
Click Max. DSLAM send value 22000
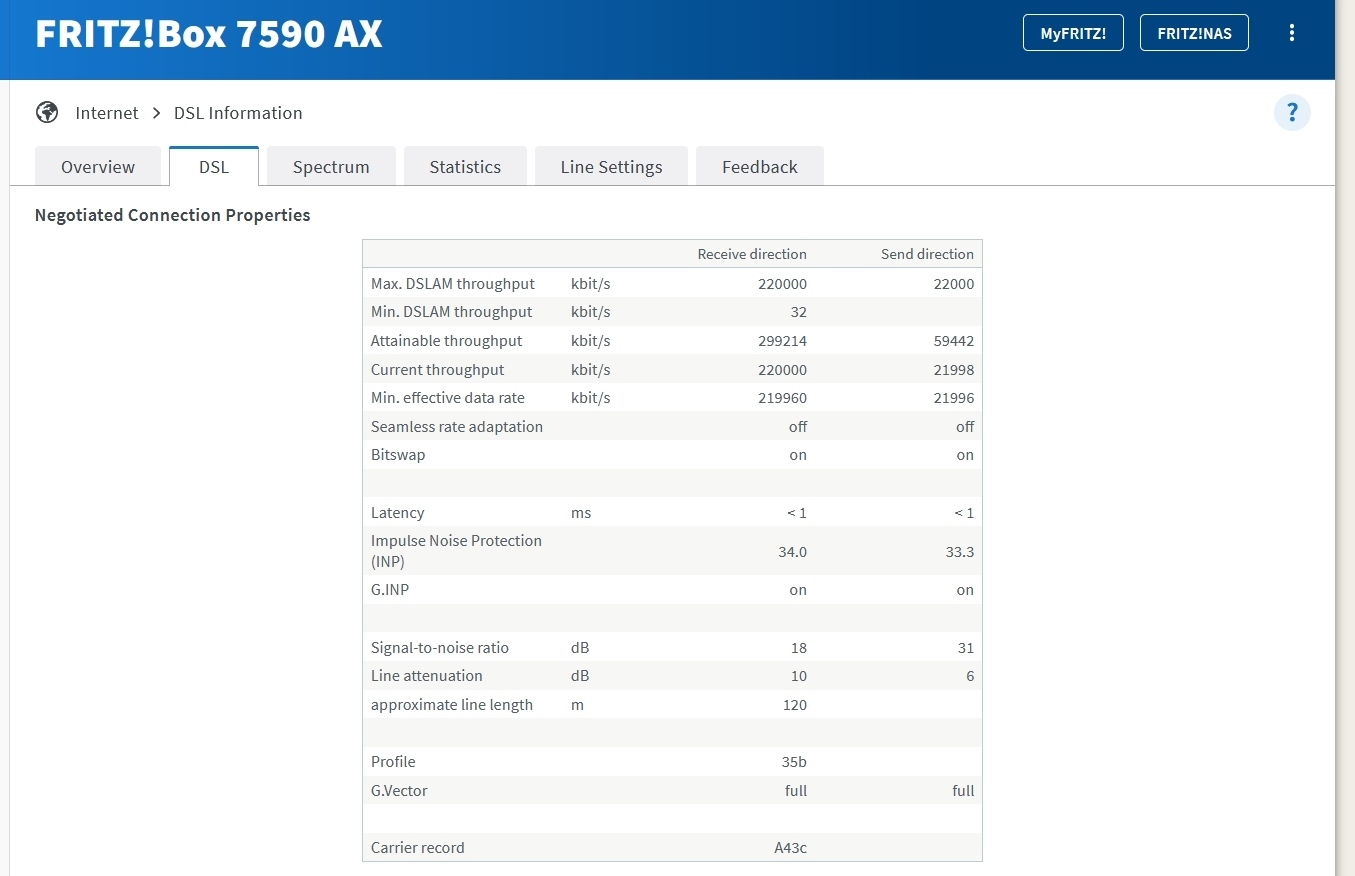pyautogui.click(x=953, y=284)
